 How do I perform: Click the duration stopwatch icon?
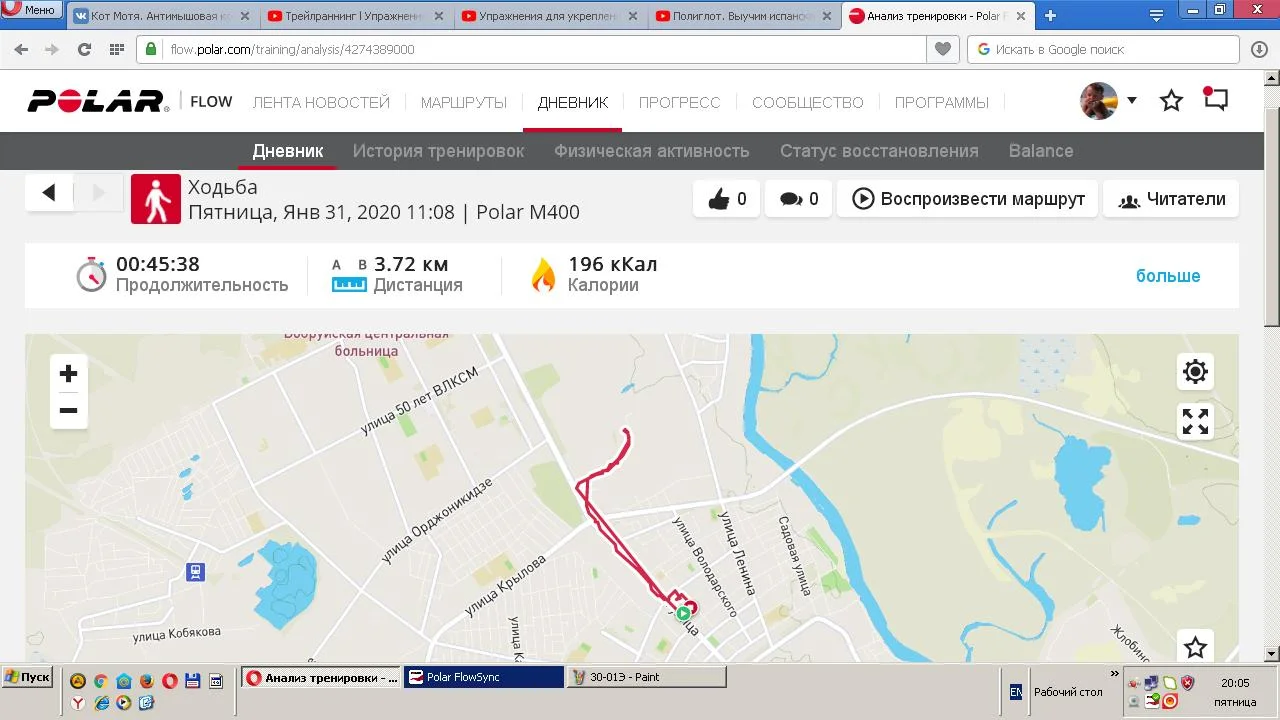[91, 274]
